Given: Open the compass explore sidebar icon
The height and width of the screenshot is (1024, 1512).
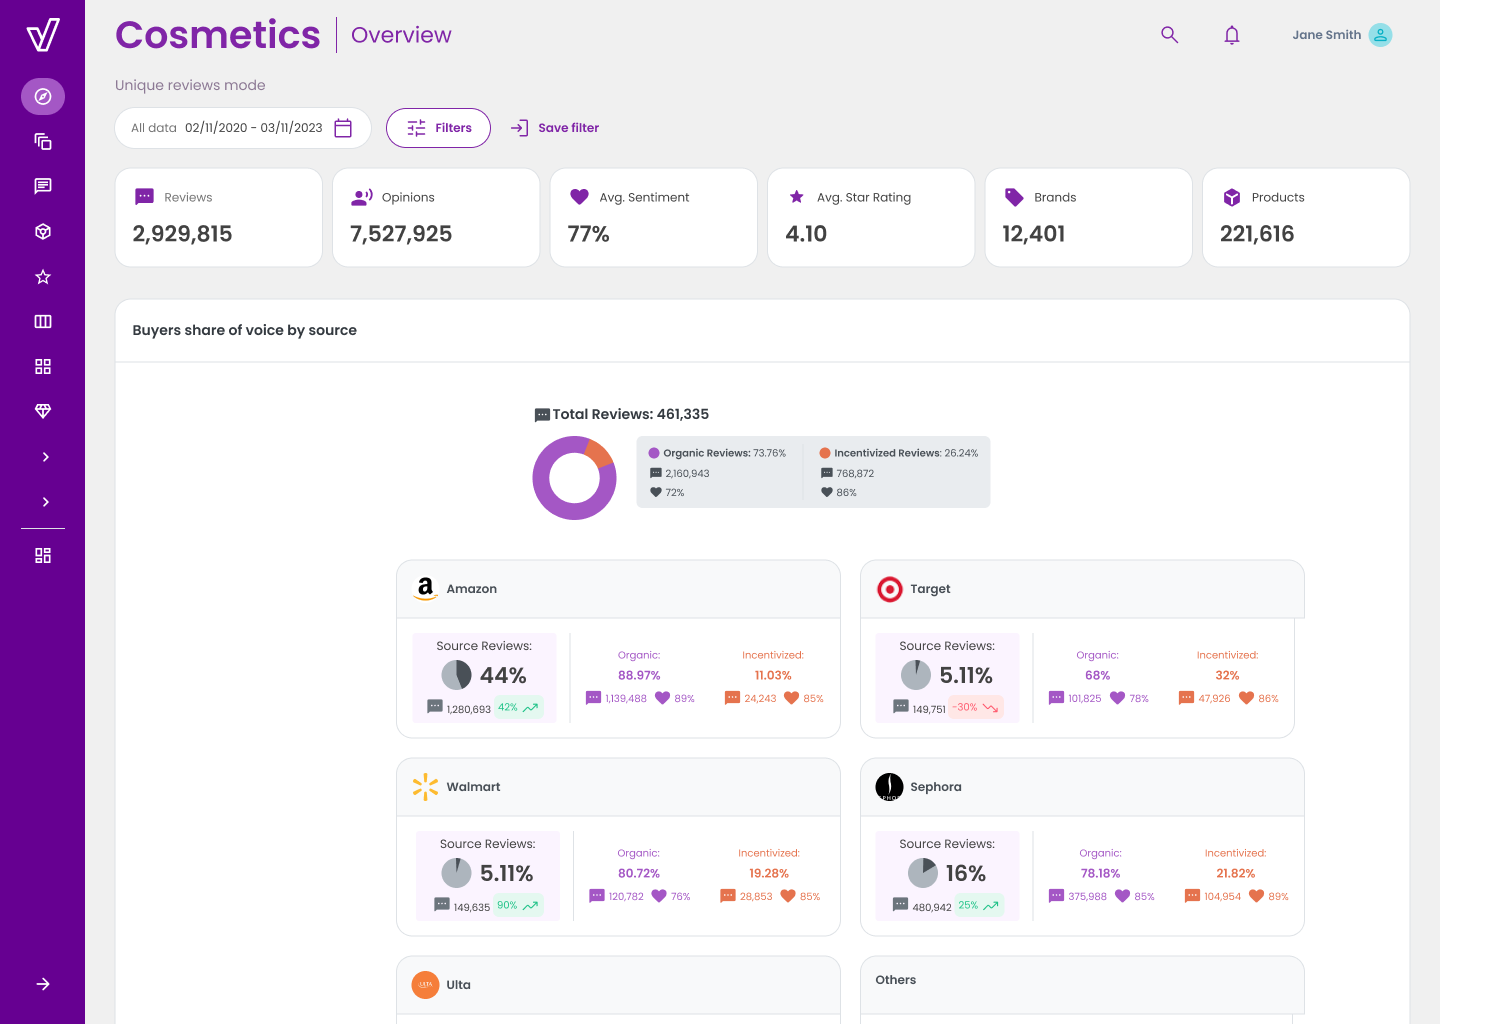Looking at the screenshot, I should click(43, 97).
